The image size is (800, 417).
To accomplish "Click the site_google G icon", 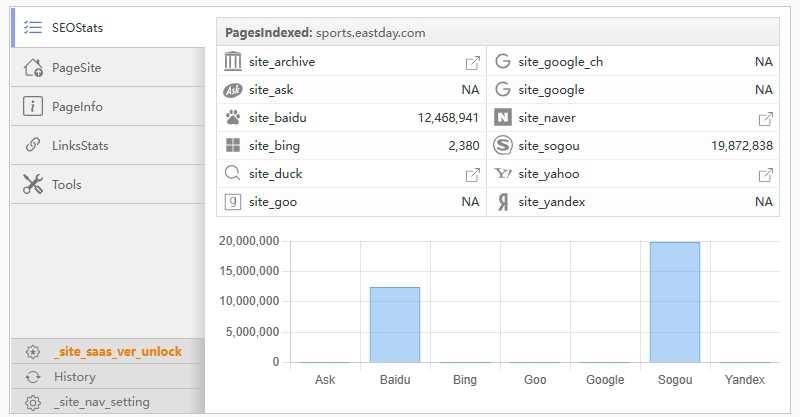I will click(503, 90).
